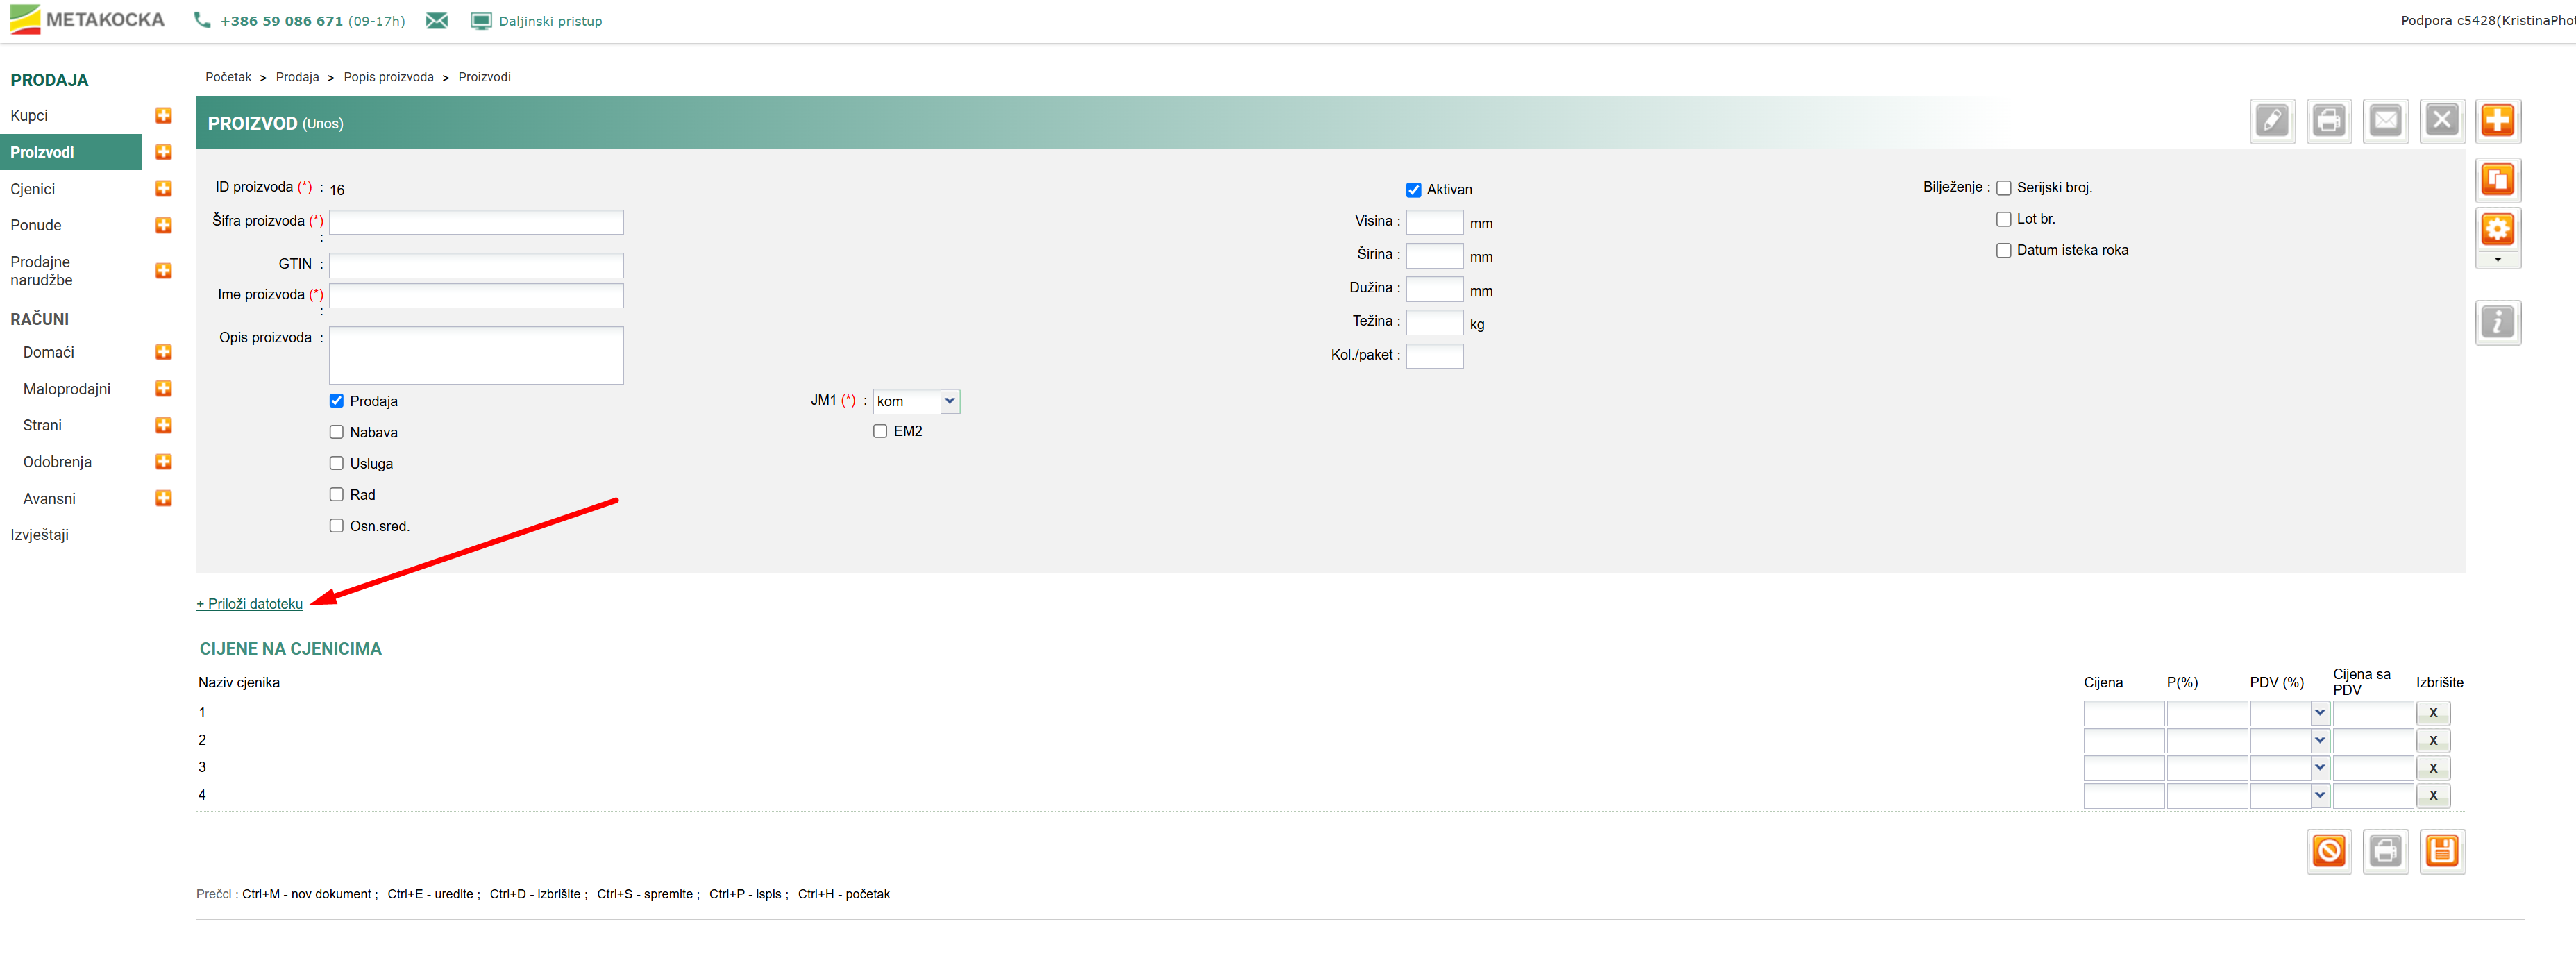Go to Izvještaji in the sidebar
Viewport: 2576px width, 956px height.
coord(40,535)
